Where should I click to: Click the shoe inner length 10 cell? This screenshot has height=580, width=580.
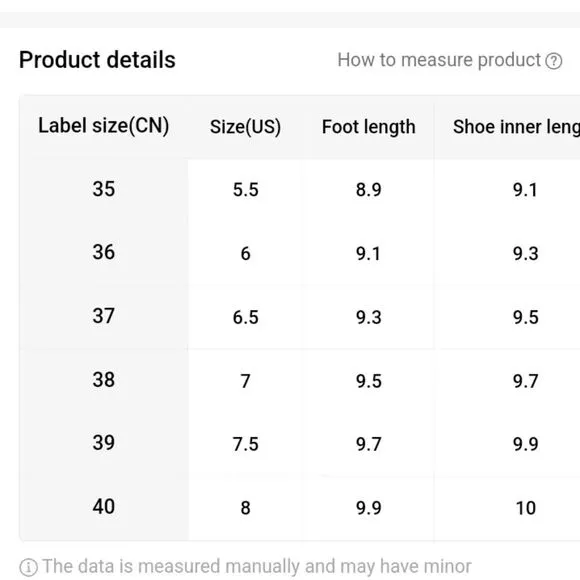pyautogui.click(x=526, y=508)
